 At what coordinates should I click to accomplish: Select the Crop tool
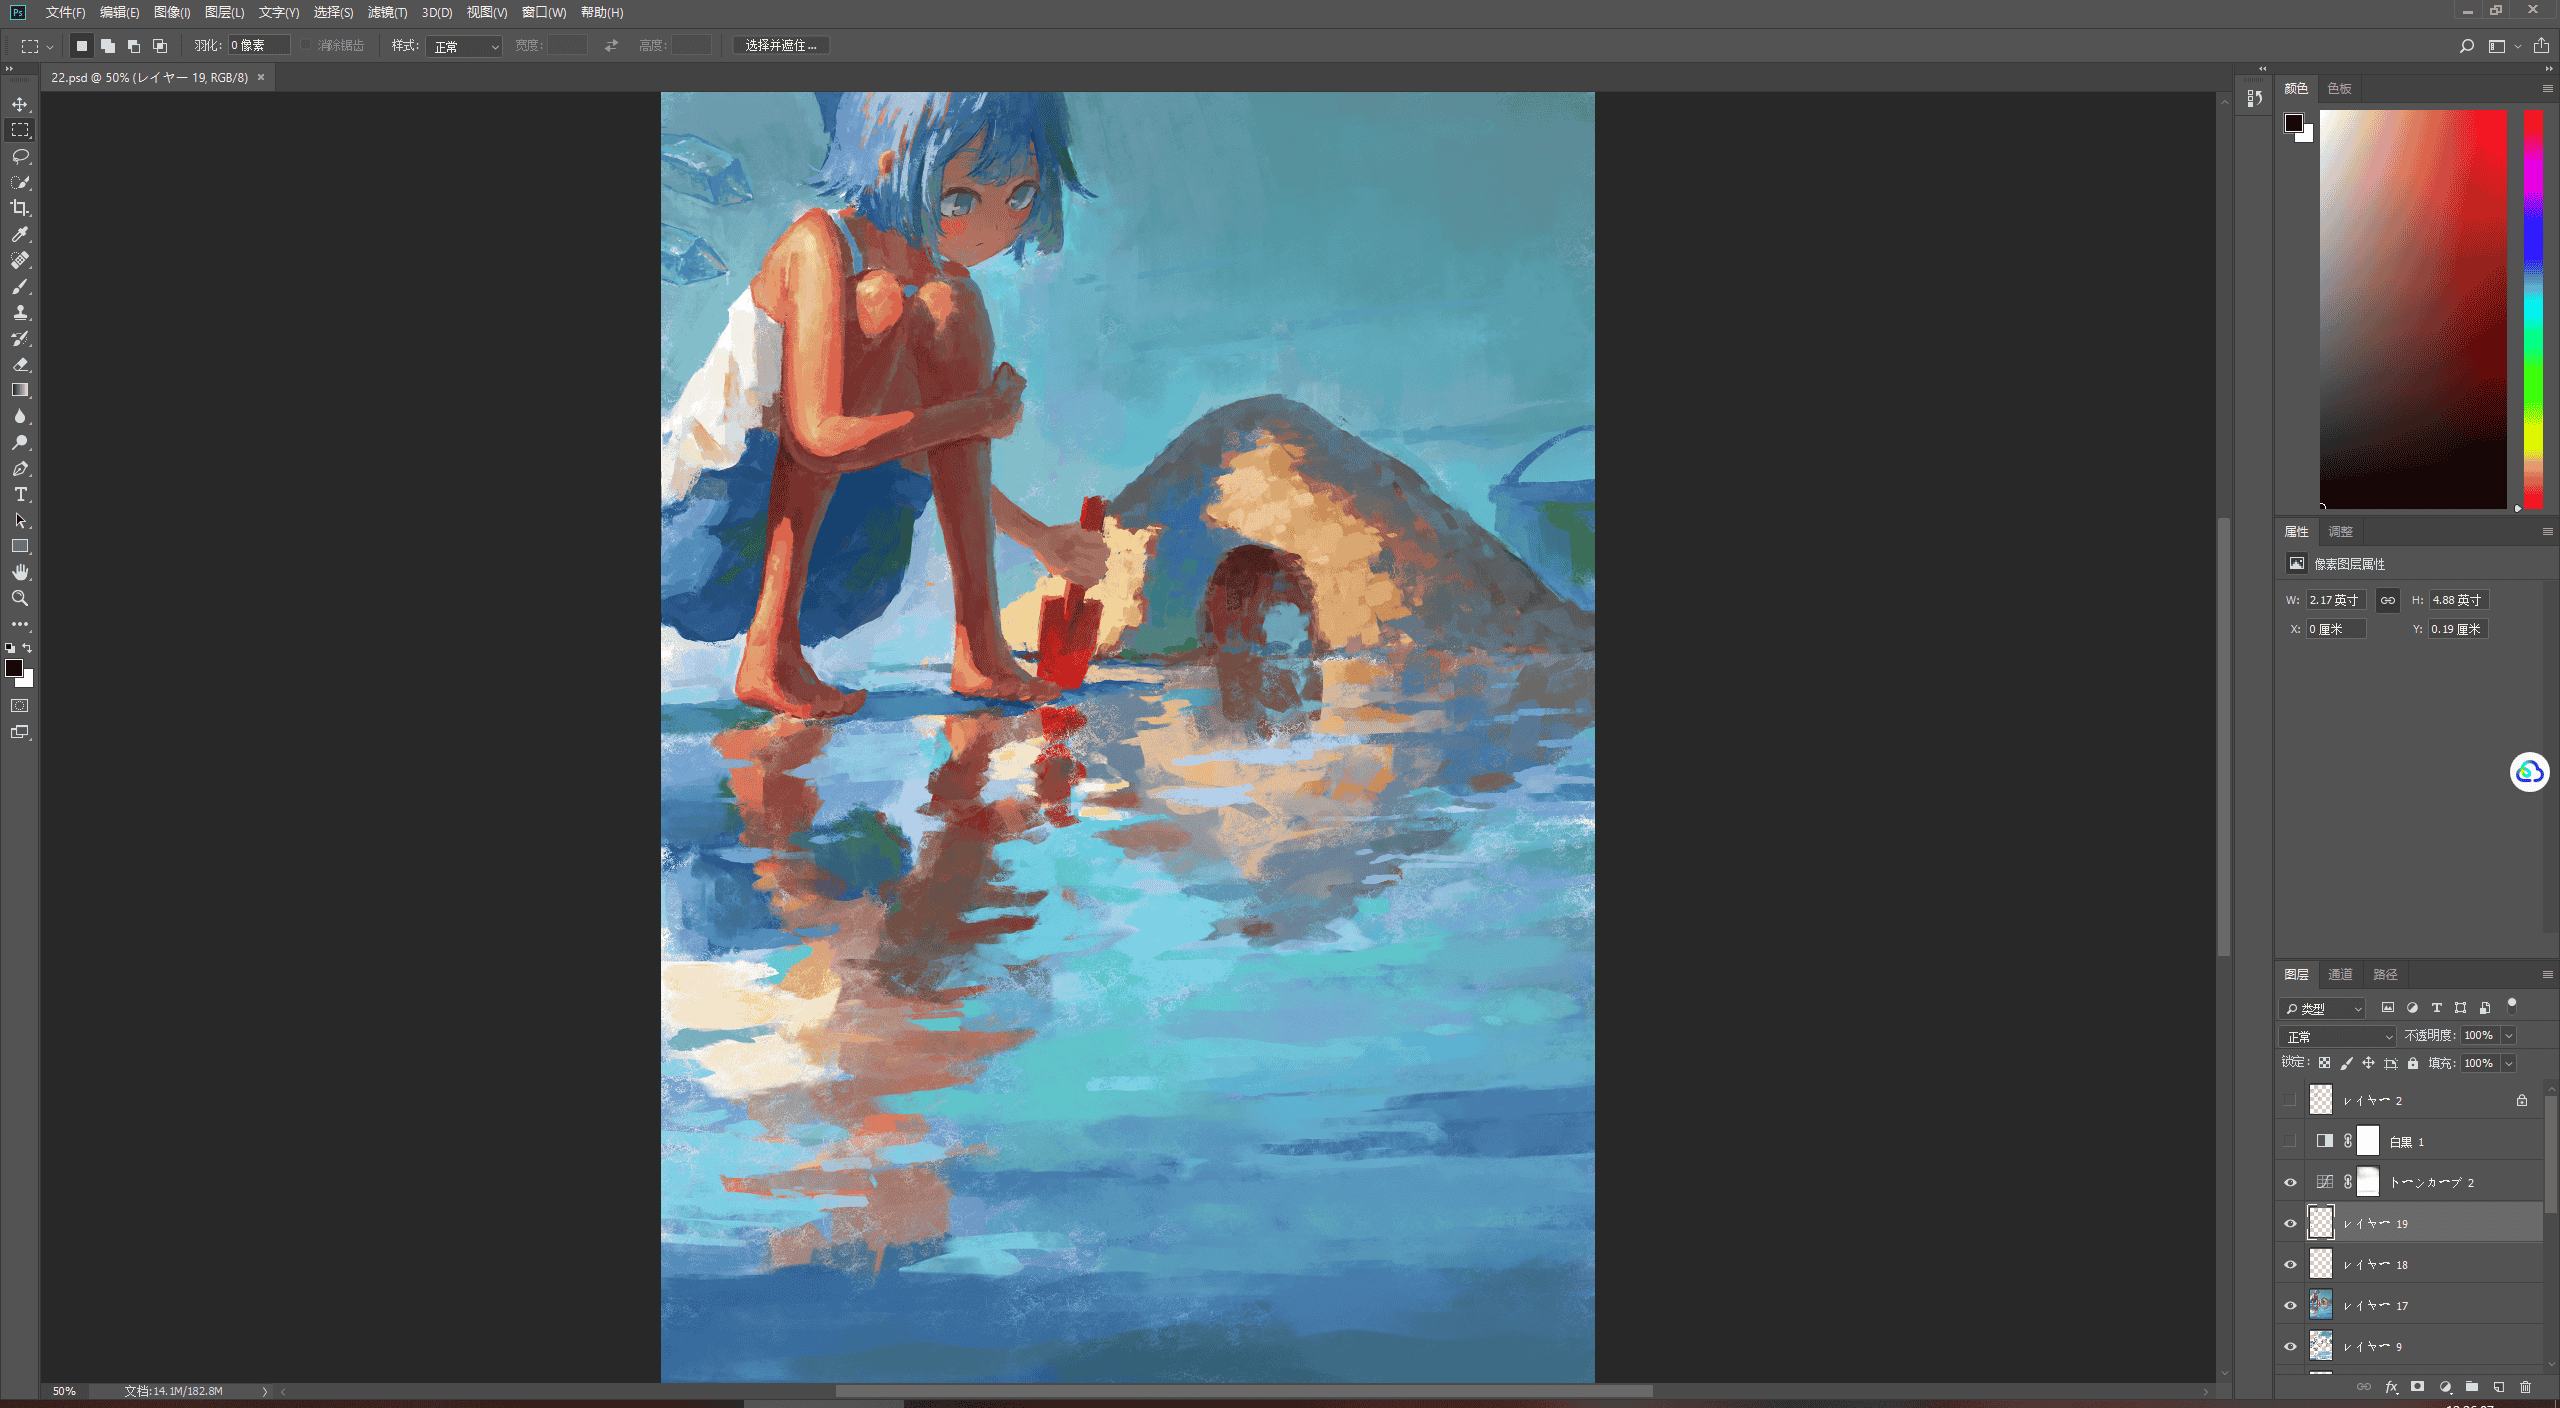click(20, 208)
